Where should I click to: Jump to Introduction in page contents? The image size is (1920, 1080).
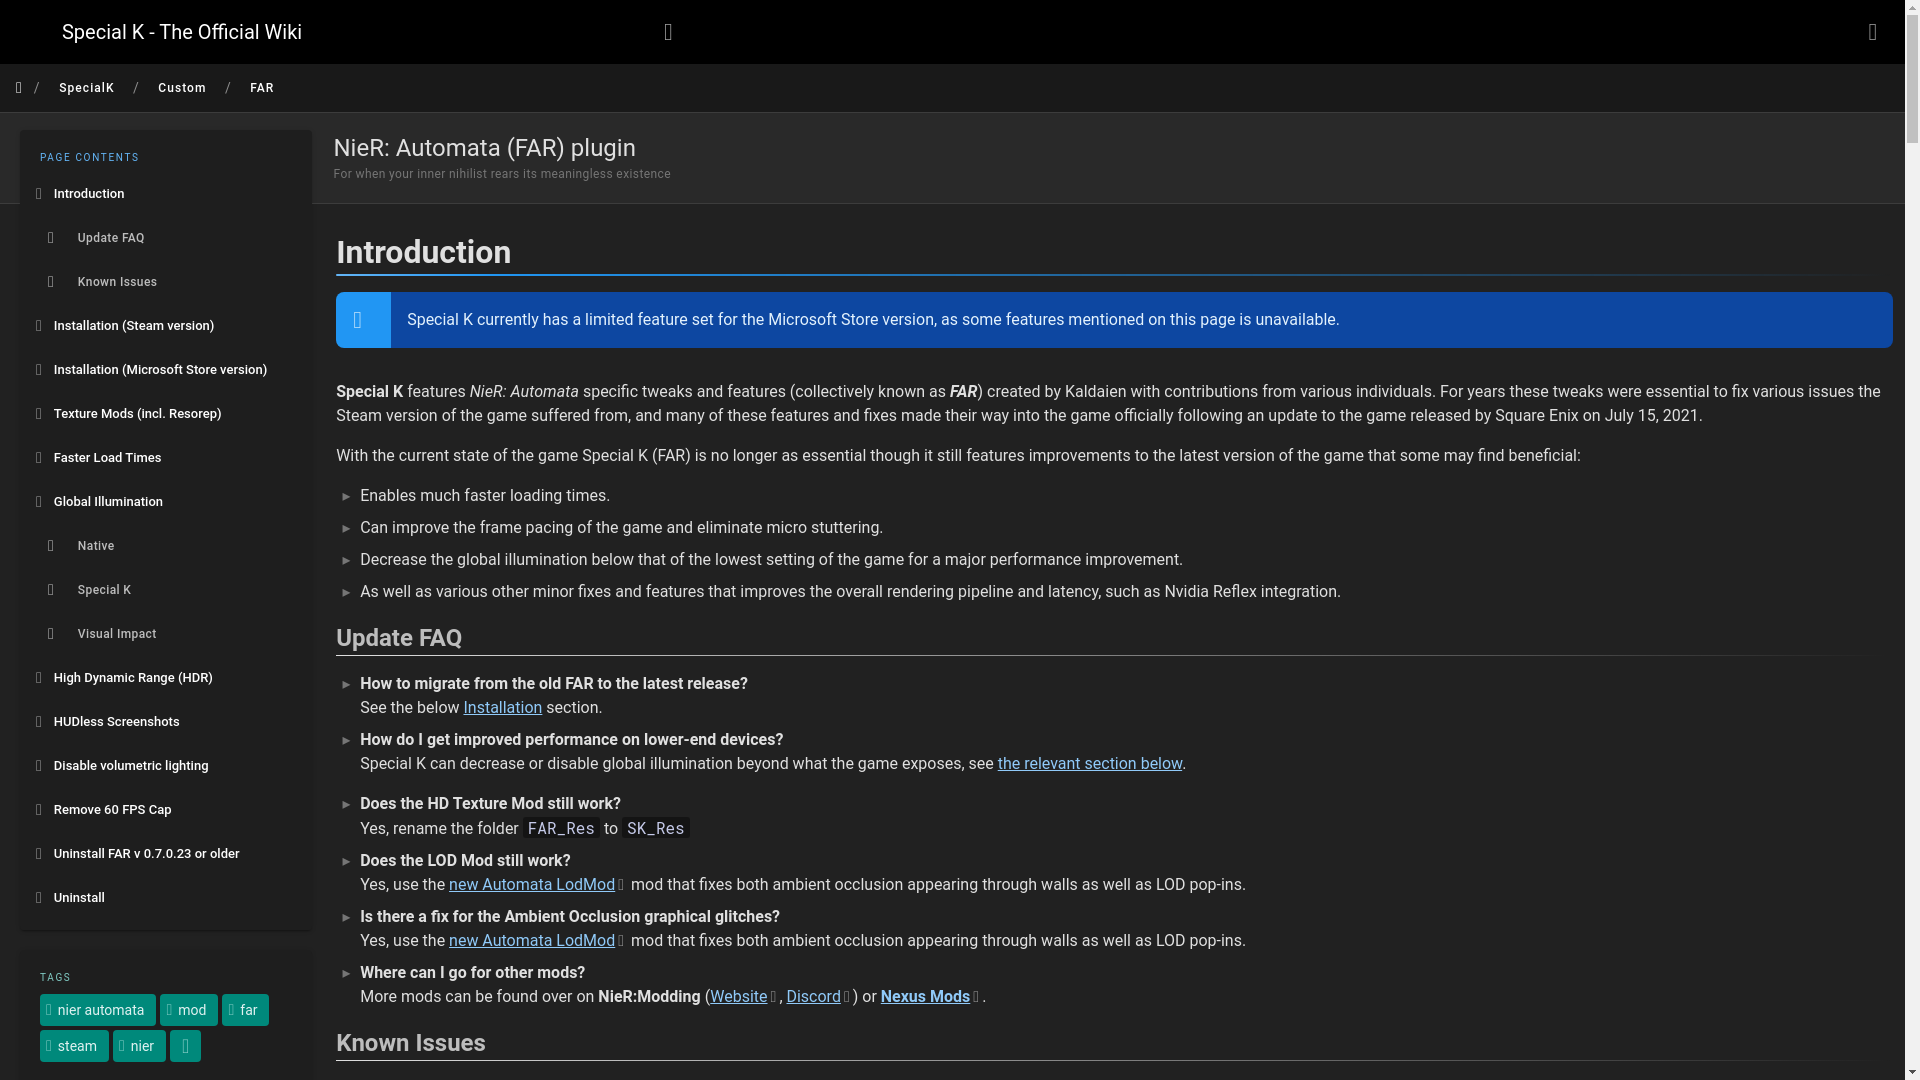coord(166,194)
